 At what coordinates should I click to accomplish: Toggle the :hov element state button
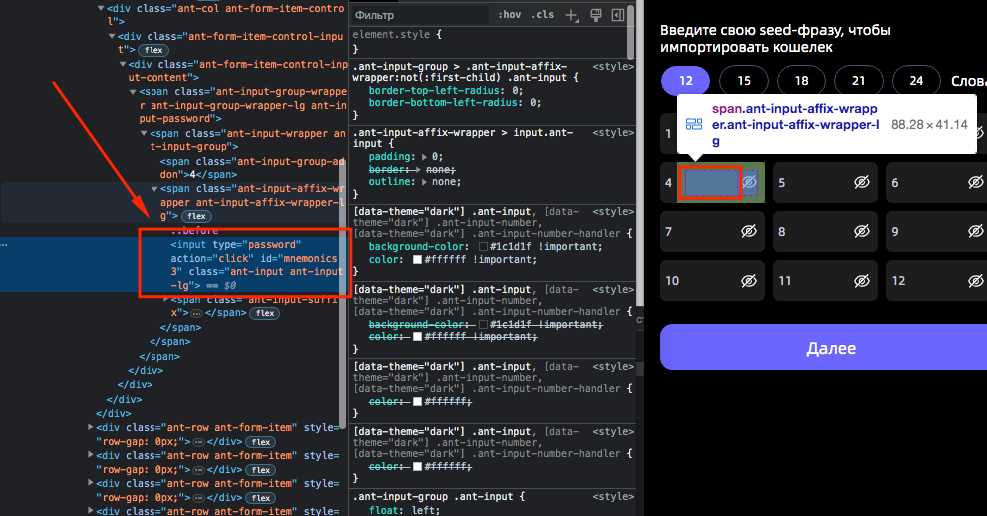coord(510,15)
